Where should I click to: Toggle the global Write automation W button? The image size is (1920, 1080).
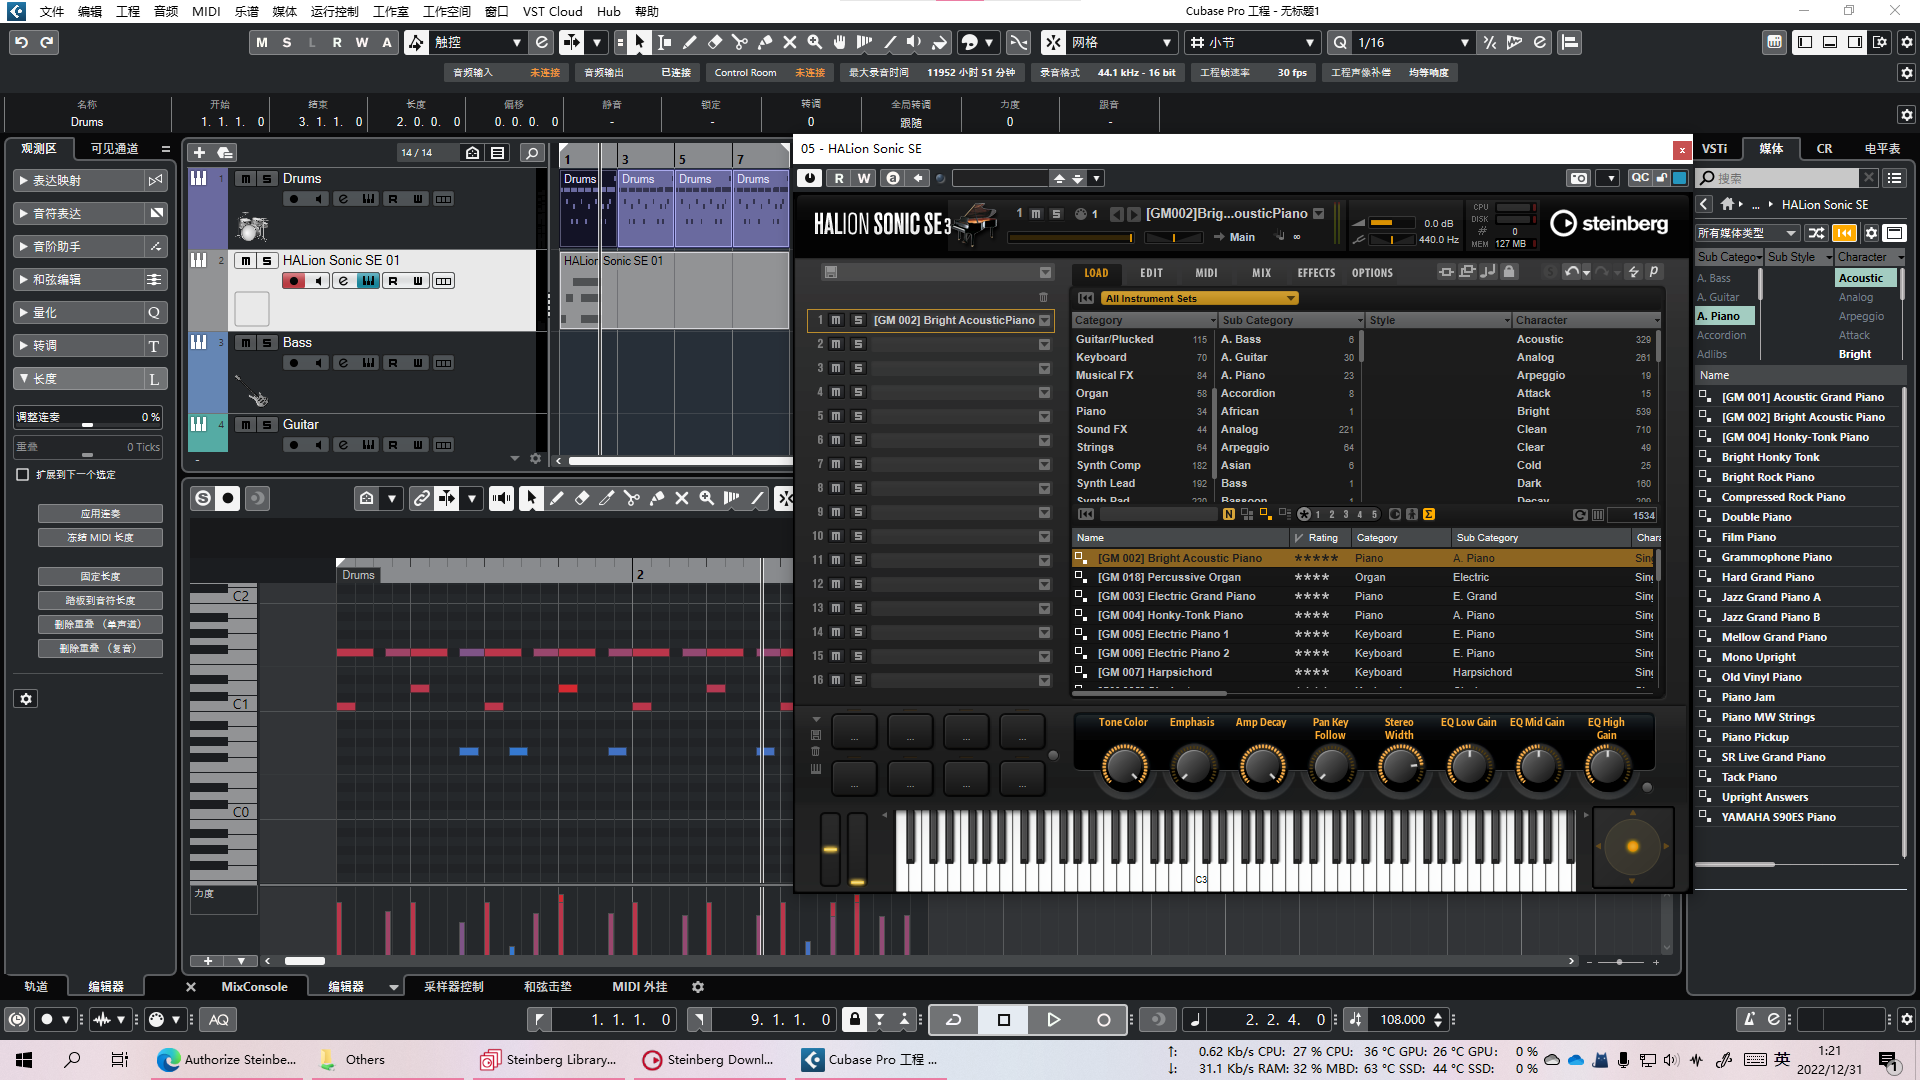click(361, 42)
